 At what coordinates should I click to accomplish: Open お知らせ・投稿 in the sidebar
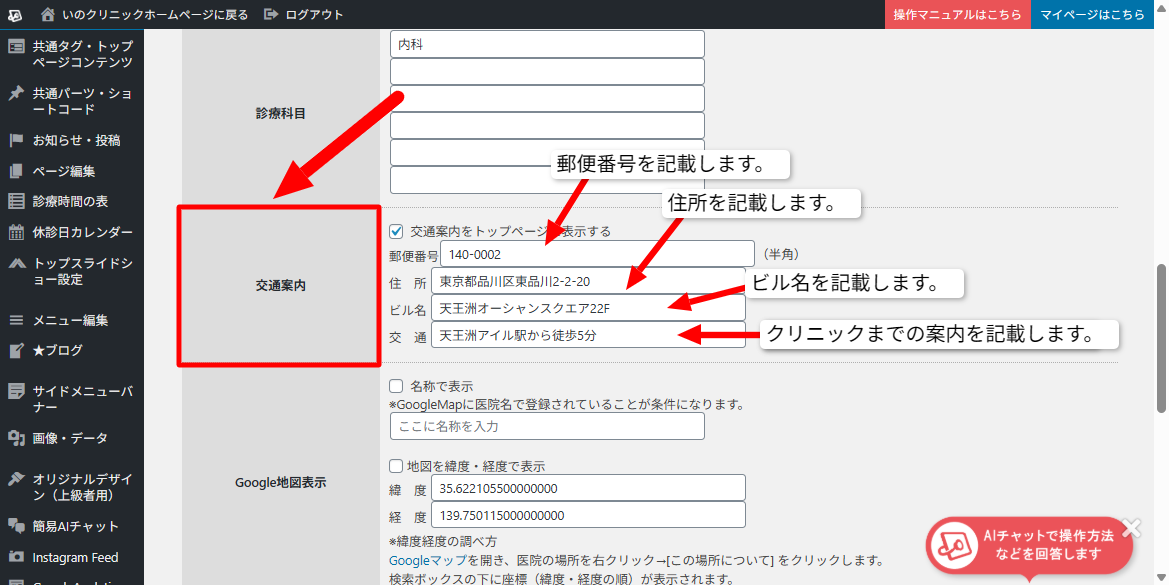click(76, 140)
